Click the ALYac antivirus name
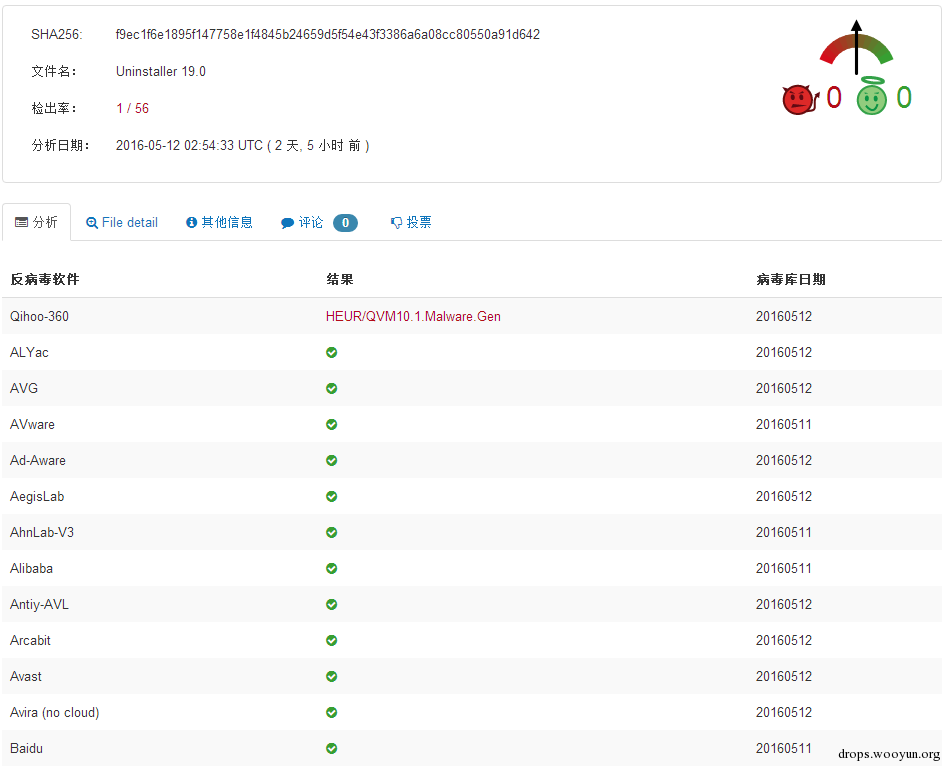Viewport: 944px width, 766px height. [x=29, y=352]
